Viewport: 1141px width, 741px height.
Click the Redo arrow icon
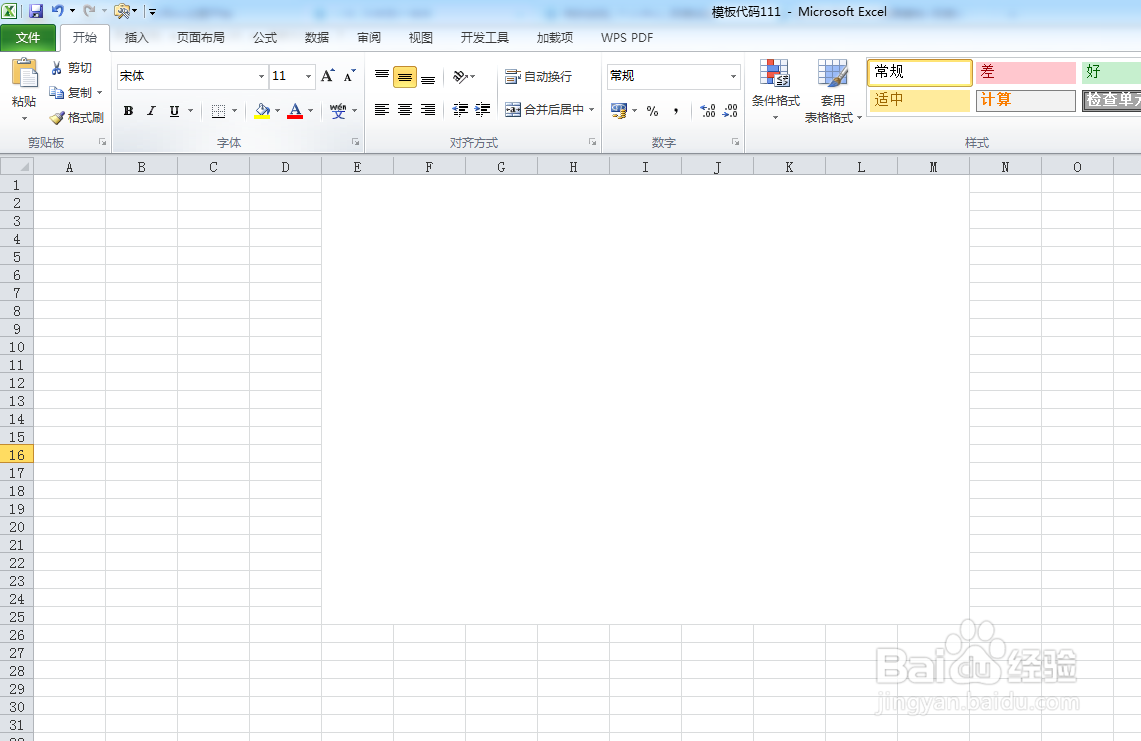pos(90,11)
